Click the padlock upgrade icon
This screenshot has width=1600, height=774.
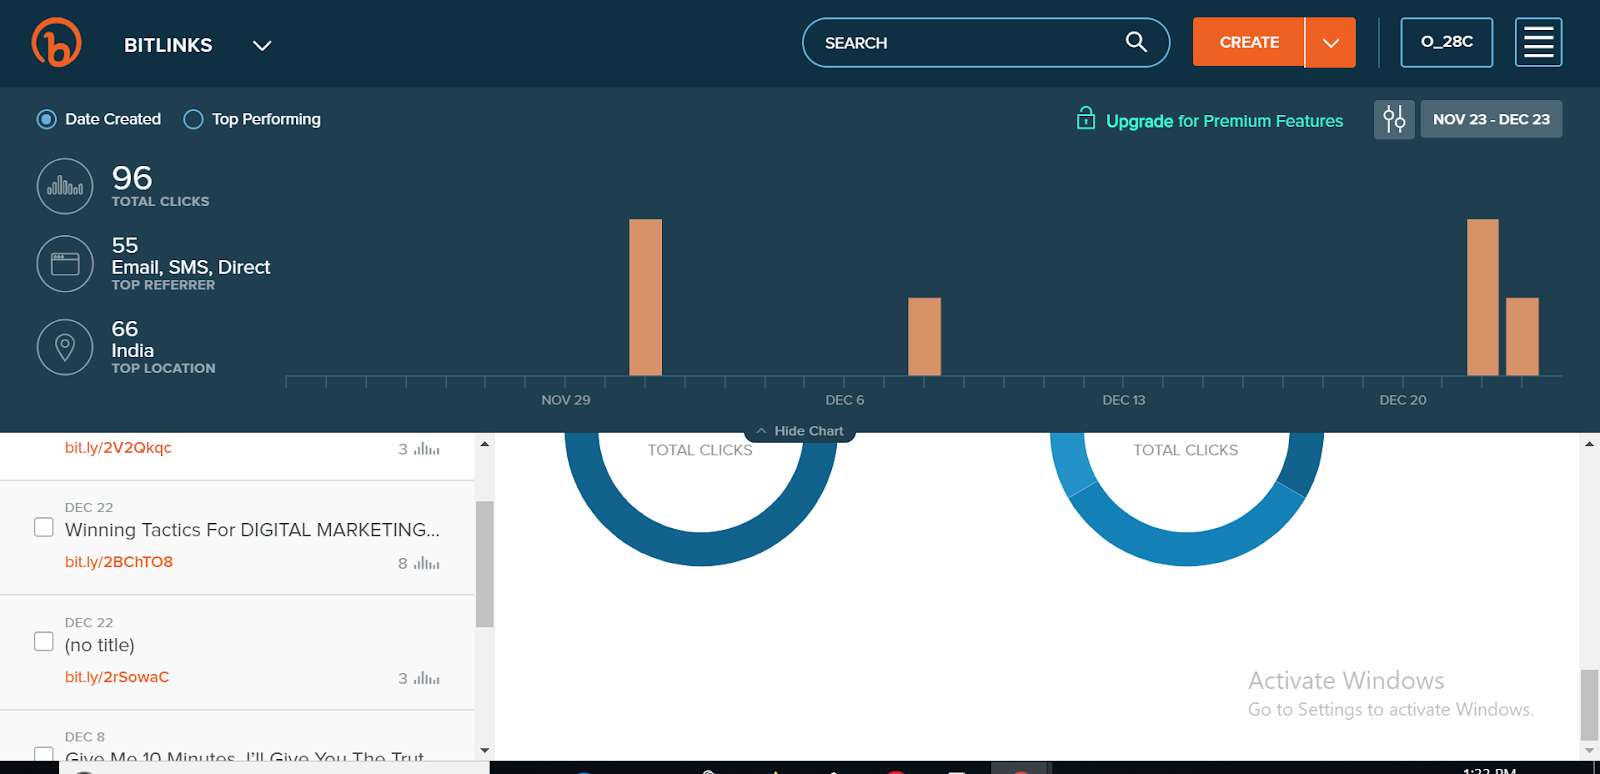[x=1086, y=118]
